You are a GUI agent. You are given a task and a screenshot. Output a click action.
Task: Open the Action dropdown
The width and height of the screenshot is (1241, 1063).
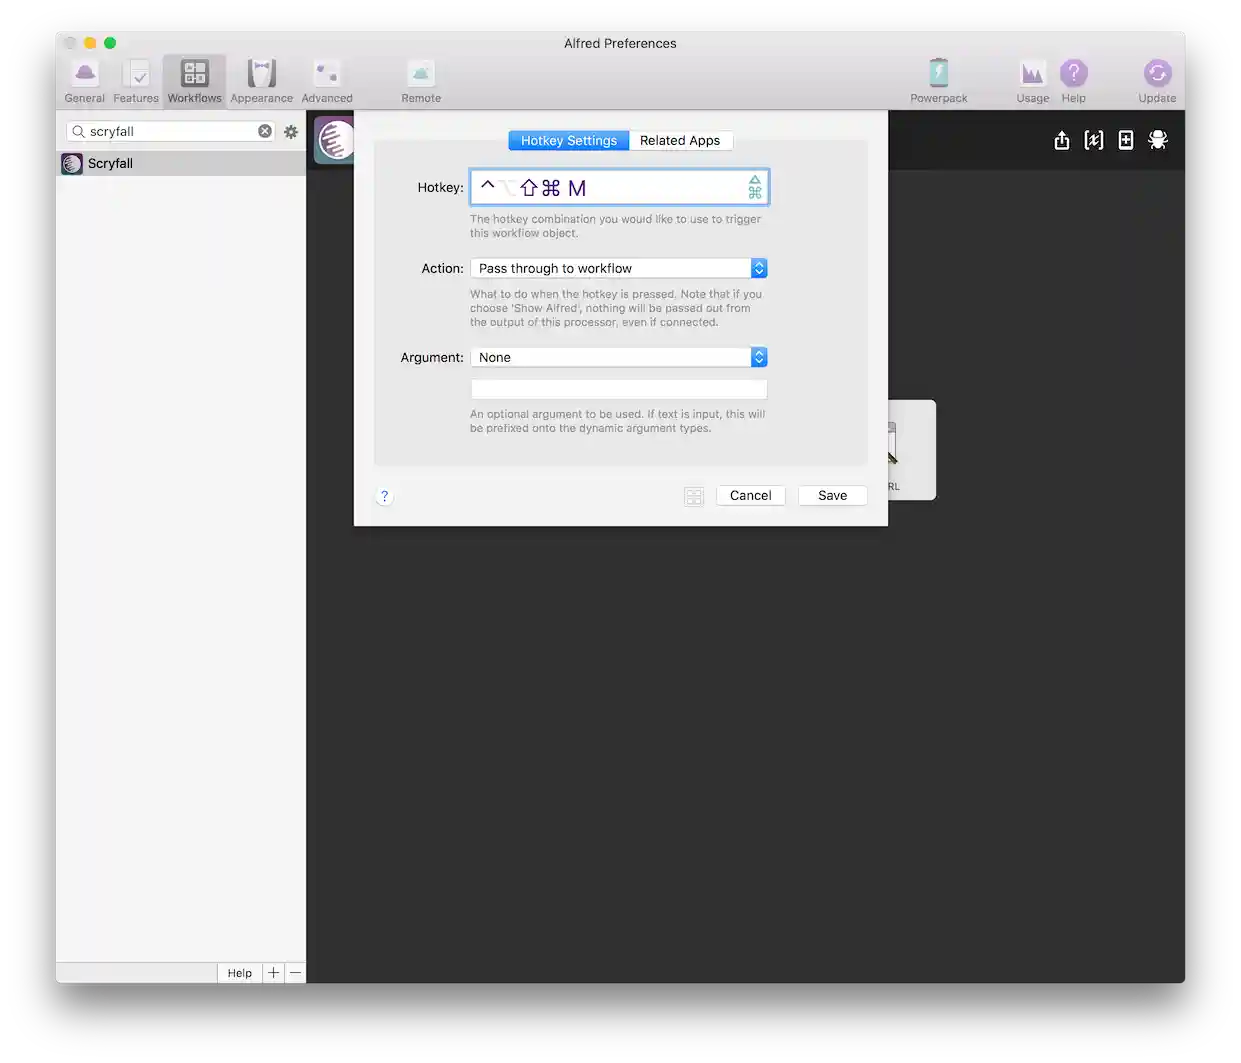tap(758, 268)
